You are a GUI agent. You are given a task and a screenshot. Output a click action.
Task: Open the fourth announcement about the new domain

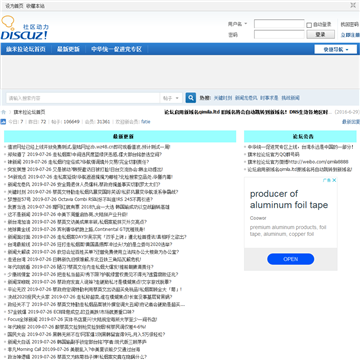click(x=299, y=169)
